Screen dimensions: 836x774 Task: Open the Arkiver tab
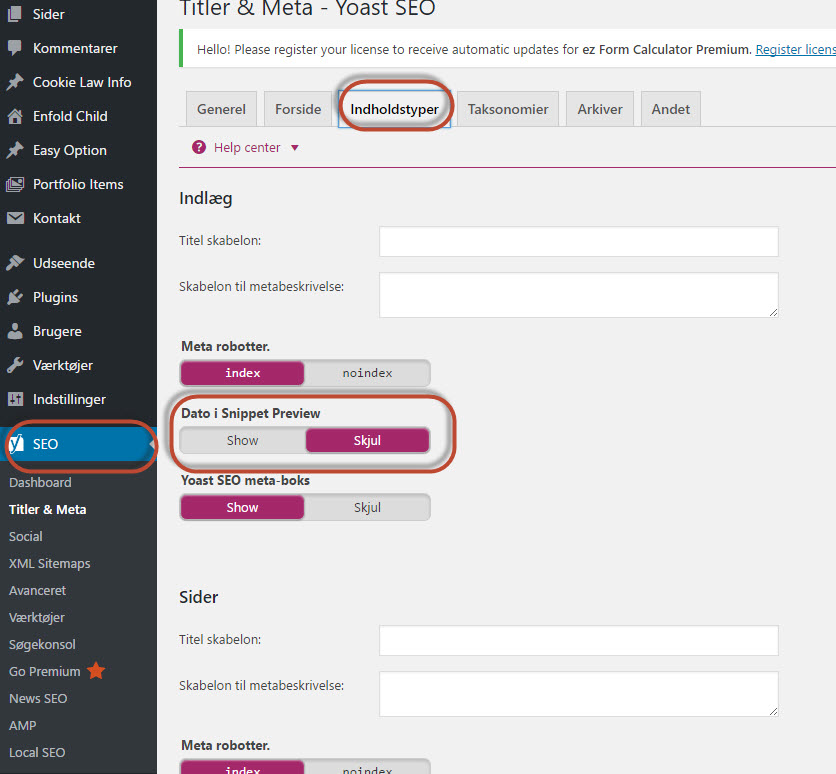(x=599, y=109)
